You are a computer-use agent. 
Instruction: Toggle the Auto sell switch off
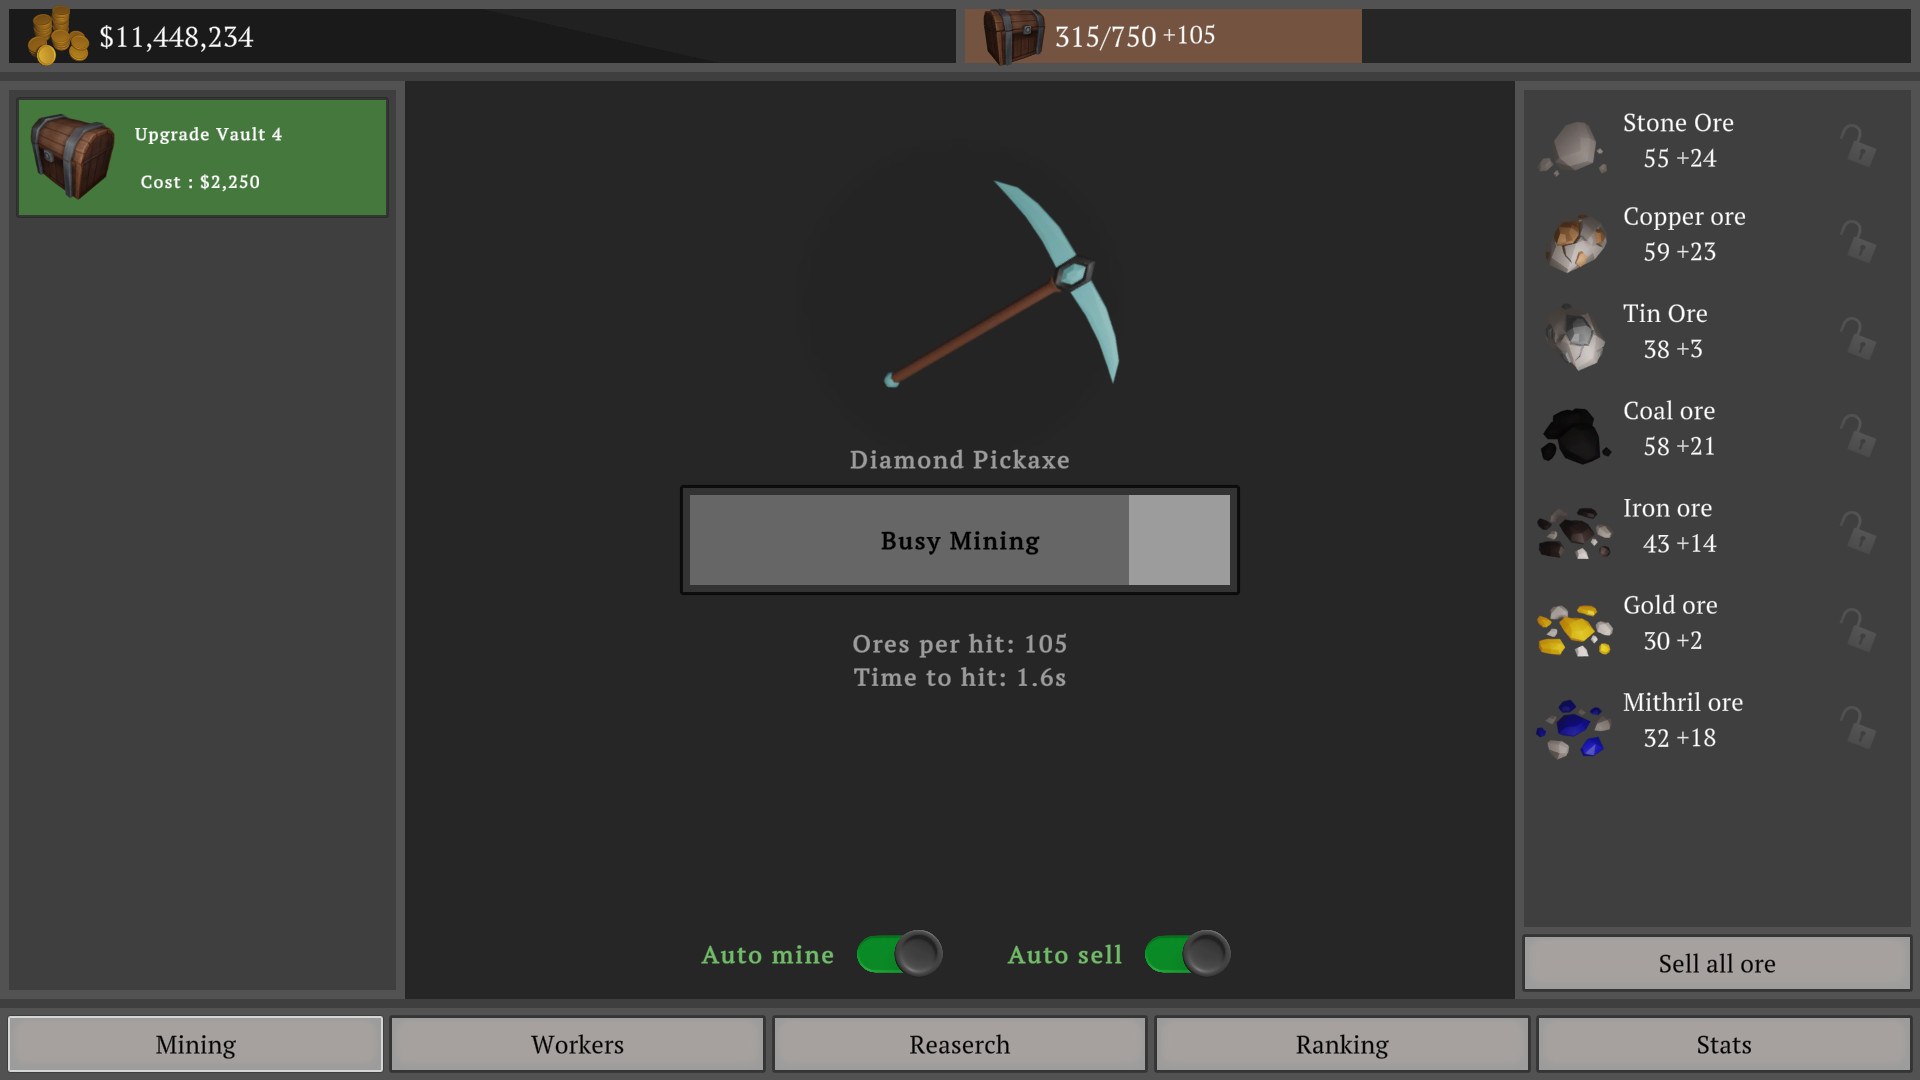coord(1183,953)
